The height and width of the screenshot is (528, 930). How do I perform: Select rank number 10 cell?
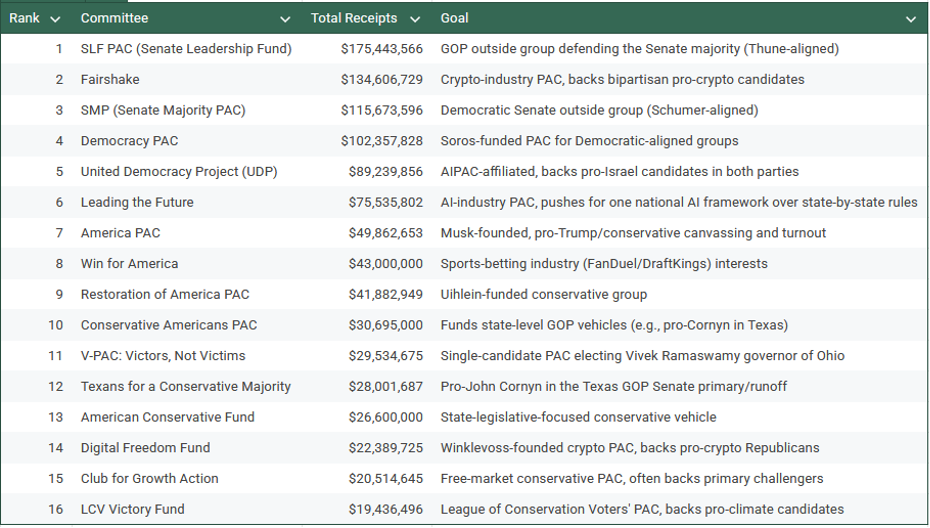coord(36,325)
